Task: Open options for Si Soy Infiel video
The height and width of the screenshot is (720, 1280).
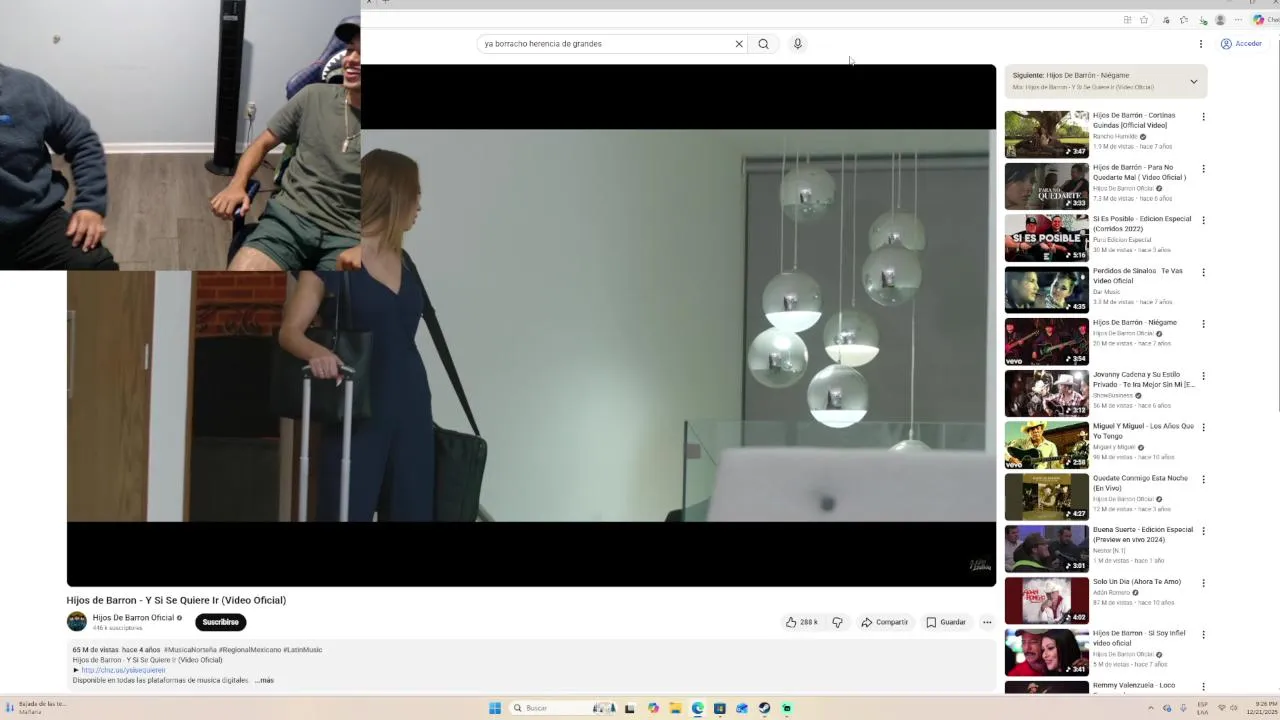Action: [x=1203, y=634]
